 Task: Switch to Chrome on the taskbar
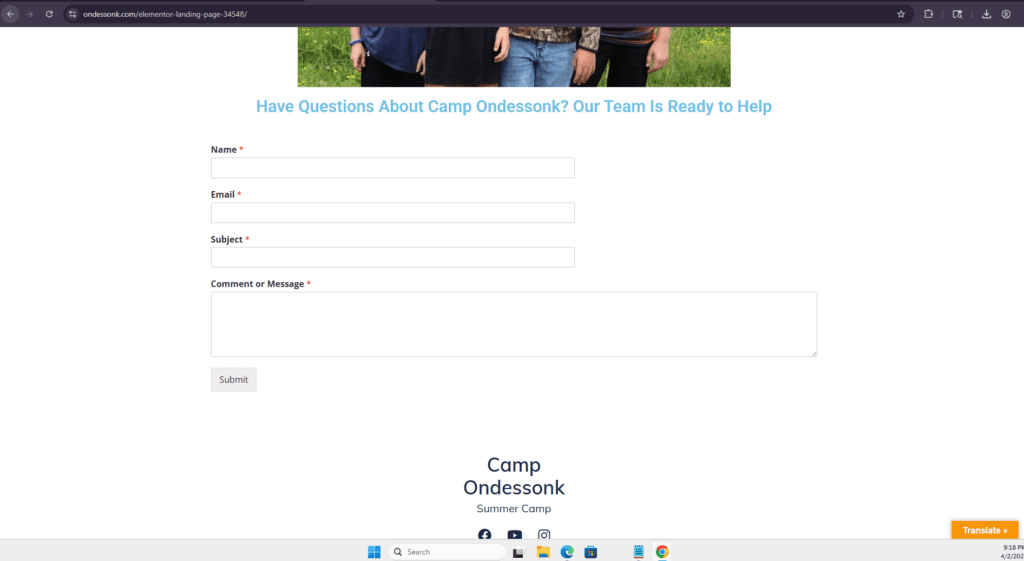[x=662, y=552]
